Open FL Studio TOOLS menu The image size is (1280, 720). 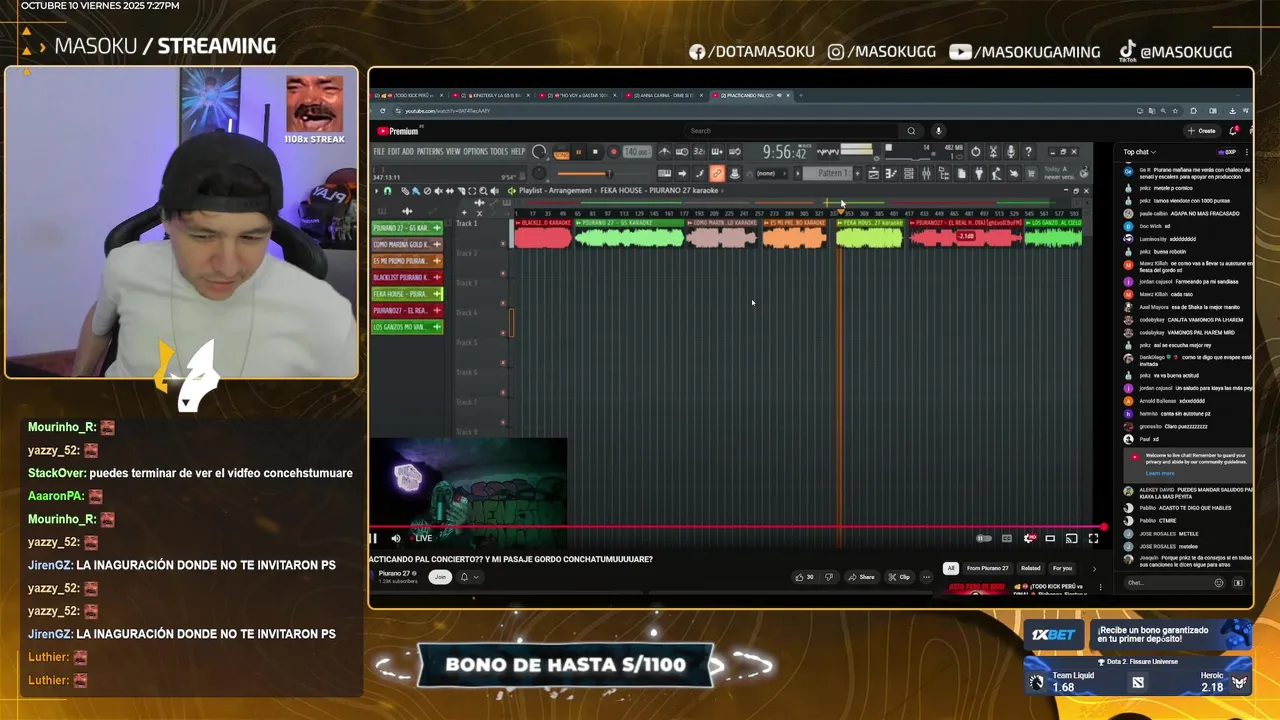(499, 151)
